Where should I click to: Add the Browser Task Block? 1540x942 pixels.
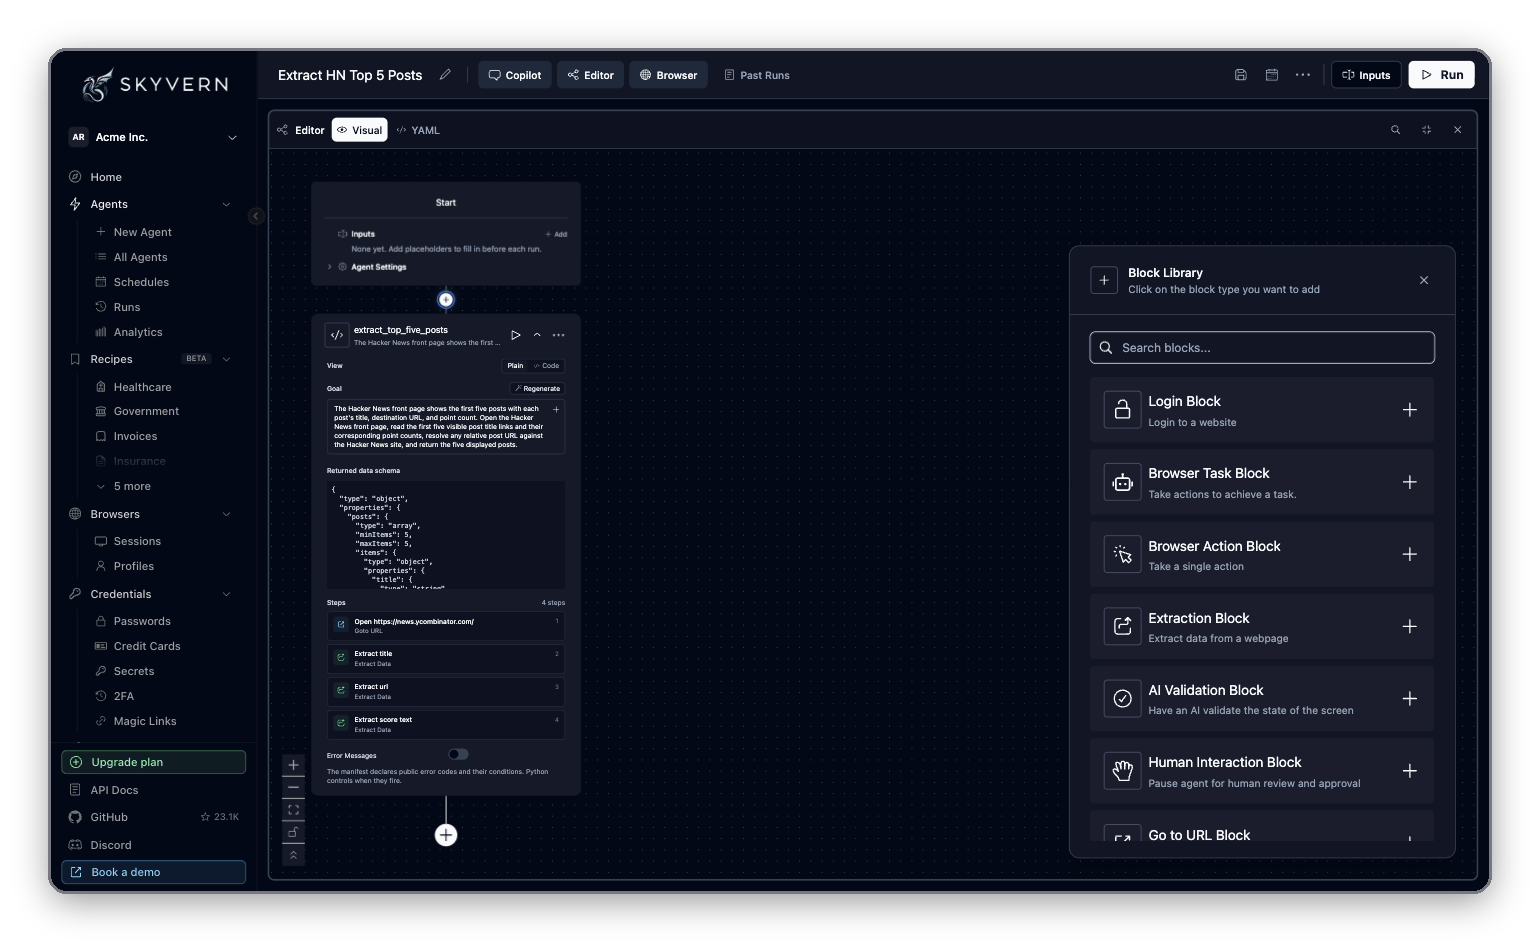click(1409, 482)
